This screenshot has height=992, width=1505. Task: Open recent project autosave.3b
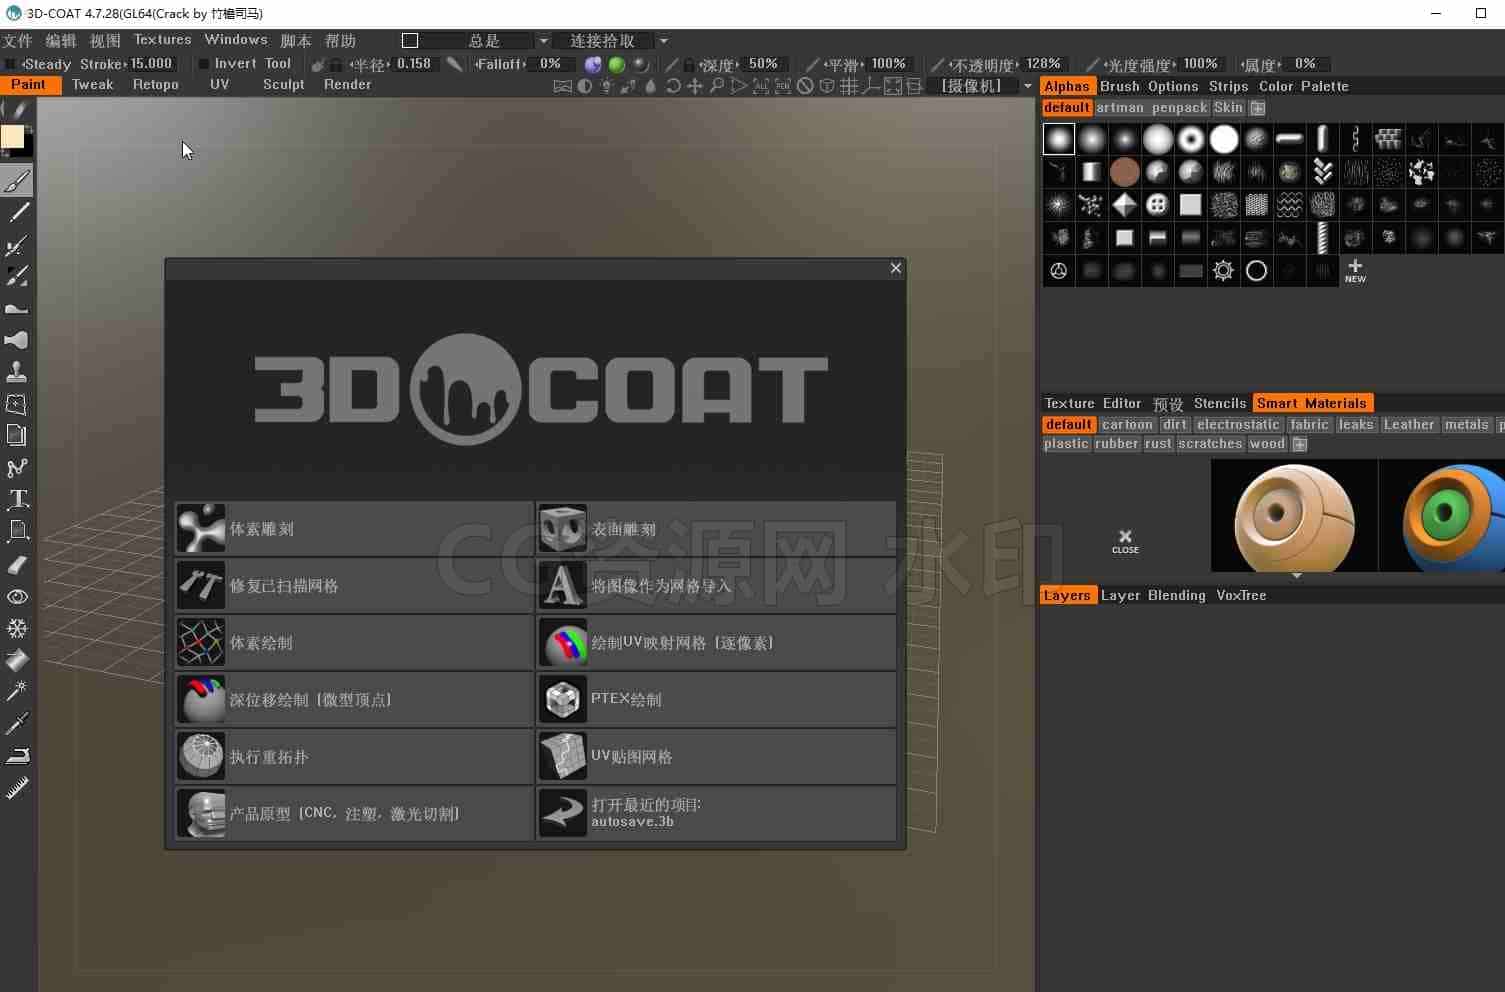point(716,813)
